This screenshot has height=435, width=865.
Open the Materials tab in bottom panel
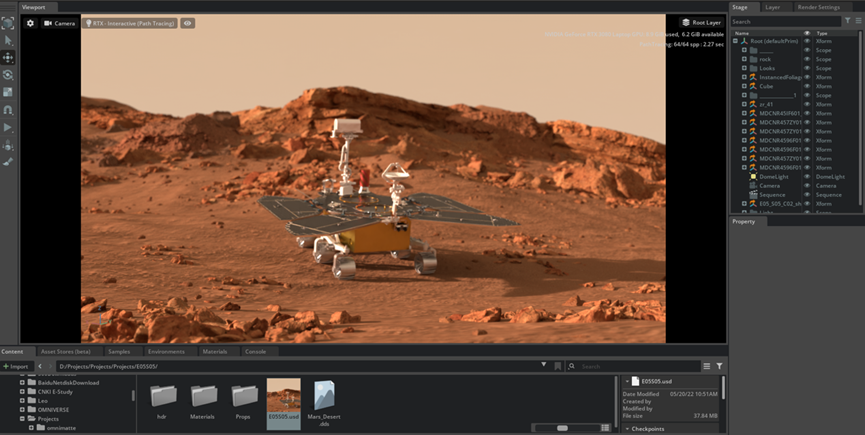[214, 351]
